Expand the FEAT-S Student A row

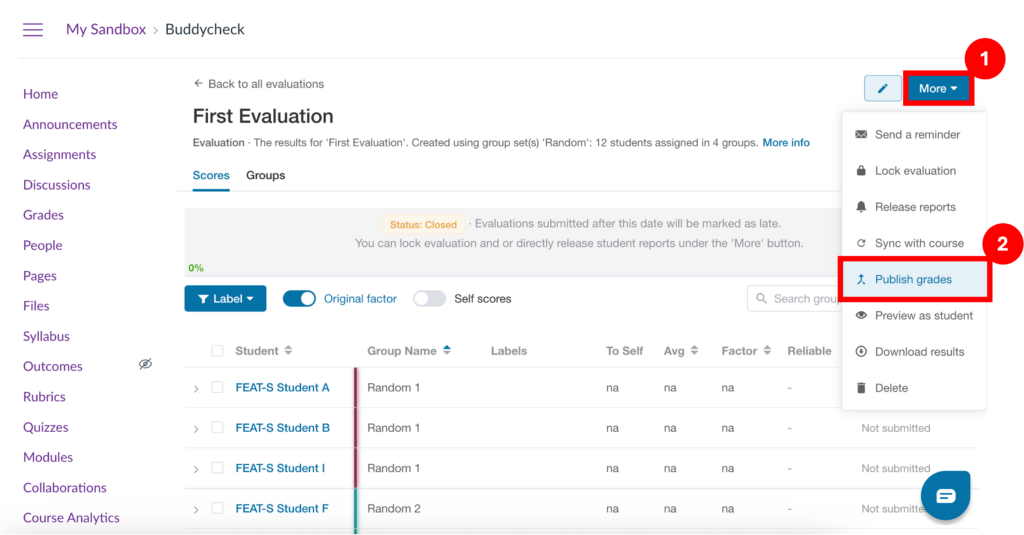(x=196, y=388)
